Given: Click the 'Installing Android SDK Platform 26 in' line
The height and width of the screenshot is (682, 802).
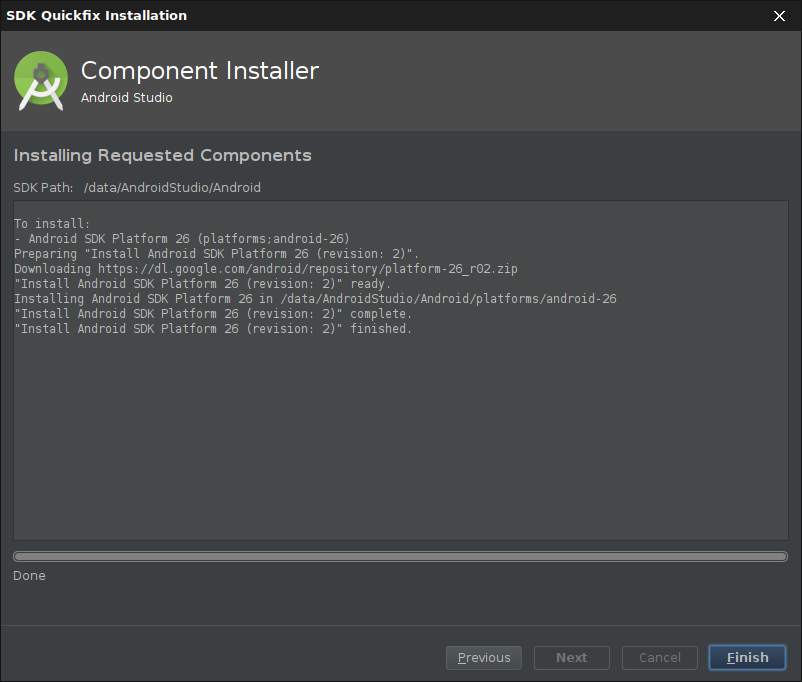Looking at the screenshot, I should 315,299.
